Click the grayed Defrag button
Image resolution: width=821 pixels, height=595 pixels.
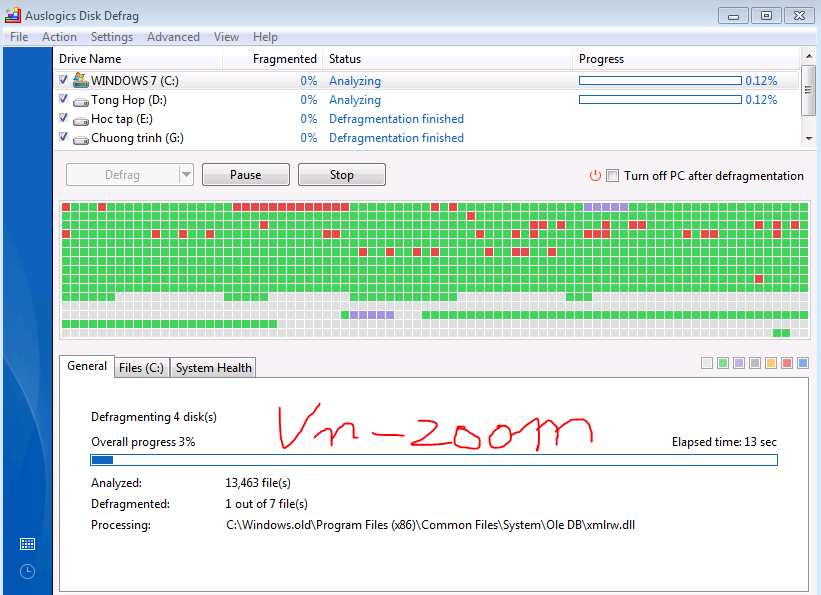pos(123,174)
